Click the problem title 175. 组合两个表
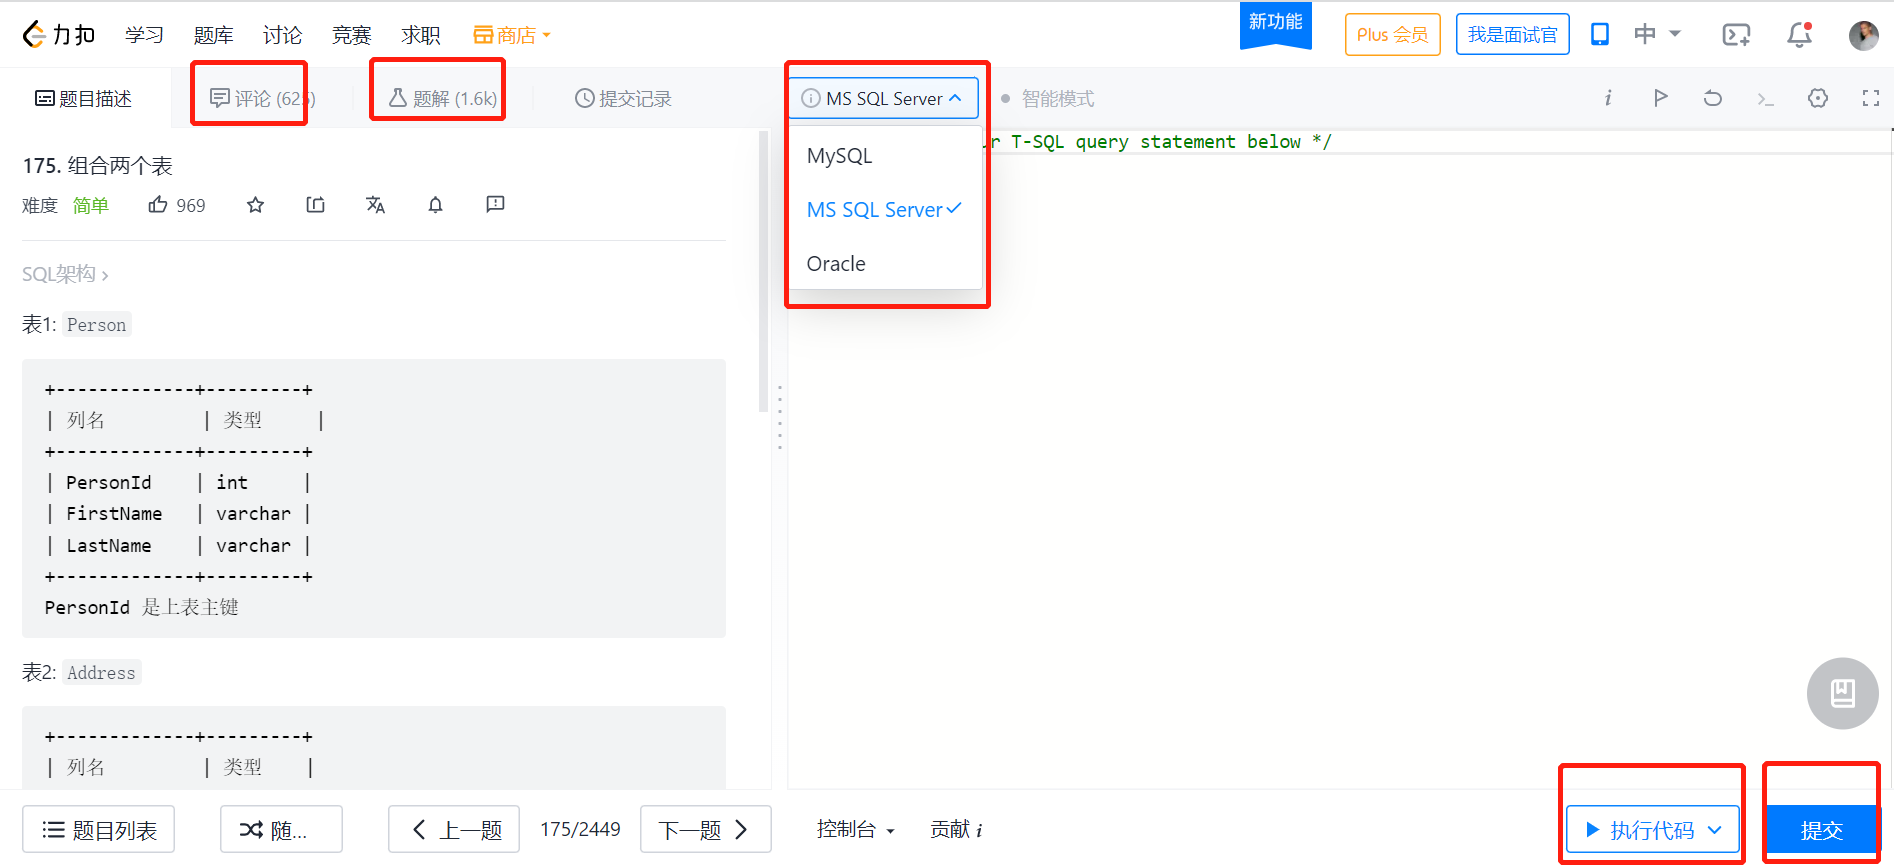This screenshot has height=866, width=1894. tap(98, 166)
